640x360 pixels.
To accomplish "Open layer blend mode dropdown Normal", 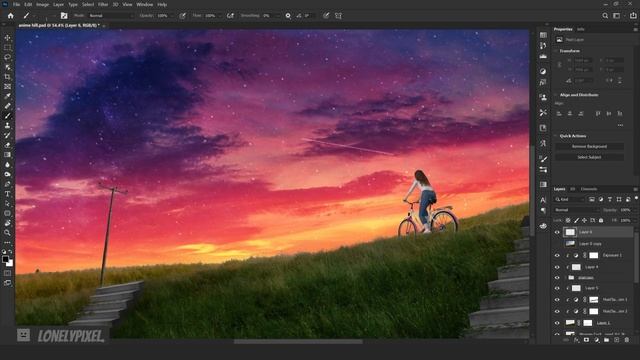I will pyautogui.click(x=577, y=210).
